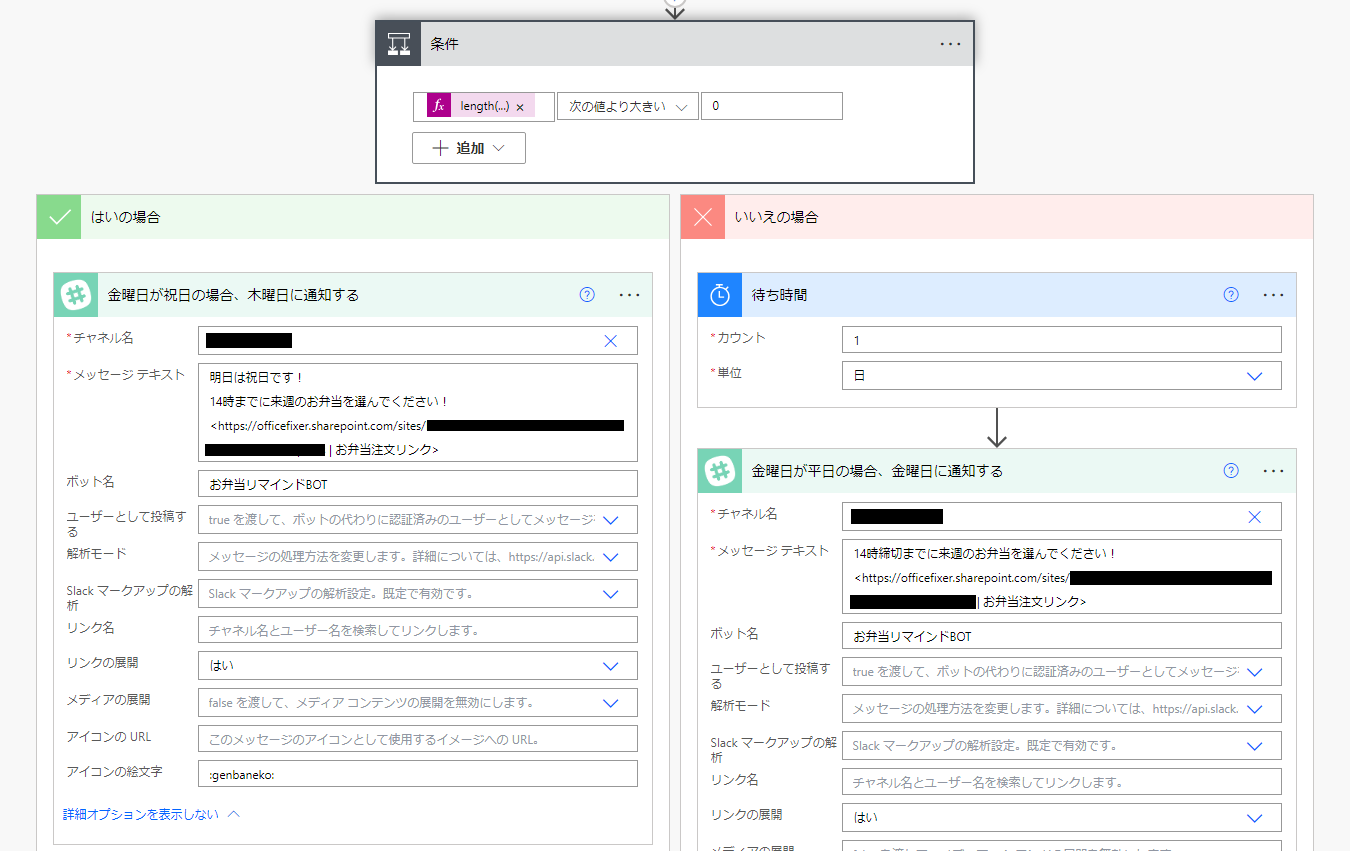Open the ellipsis menu on the 条件 card
The width and height of the screenshot is (1350, 851).
click(950, 43)
